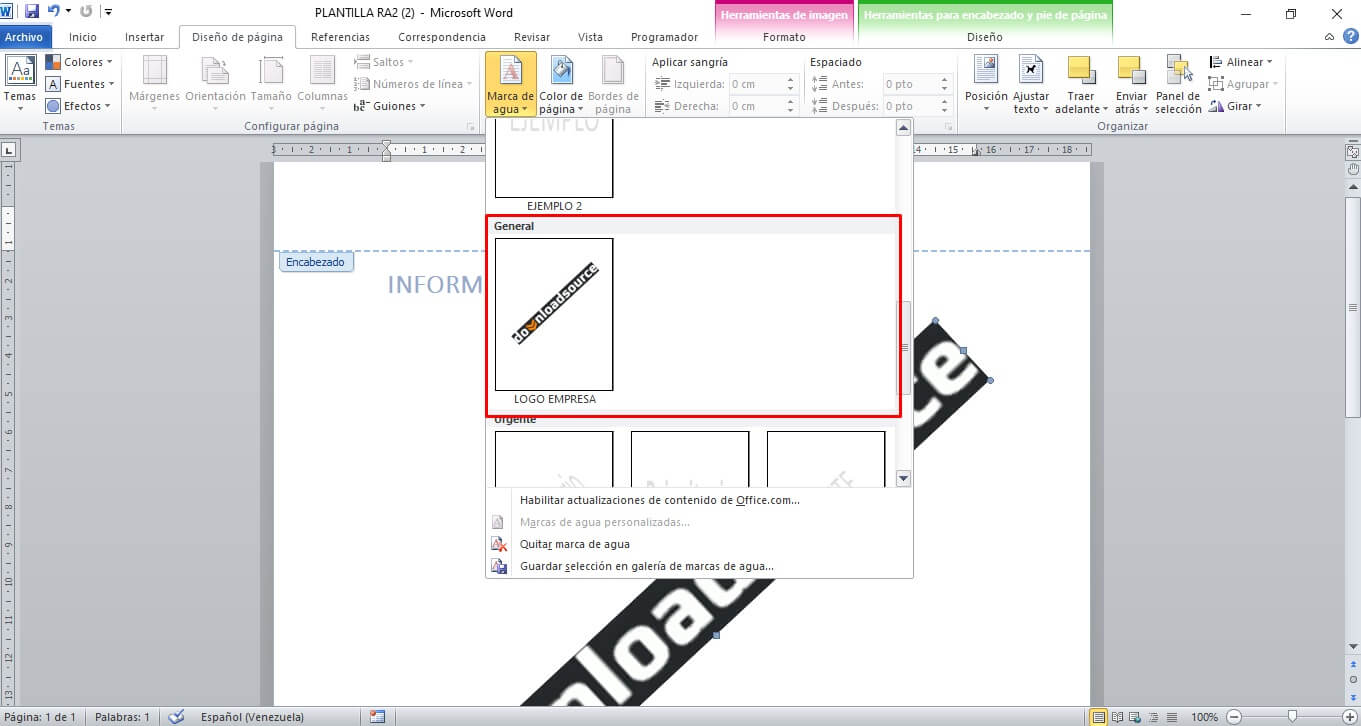Expand the Efectos theme dropdown
1361x726 pixels.
(81, 106)
